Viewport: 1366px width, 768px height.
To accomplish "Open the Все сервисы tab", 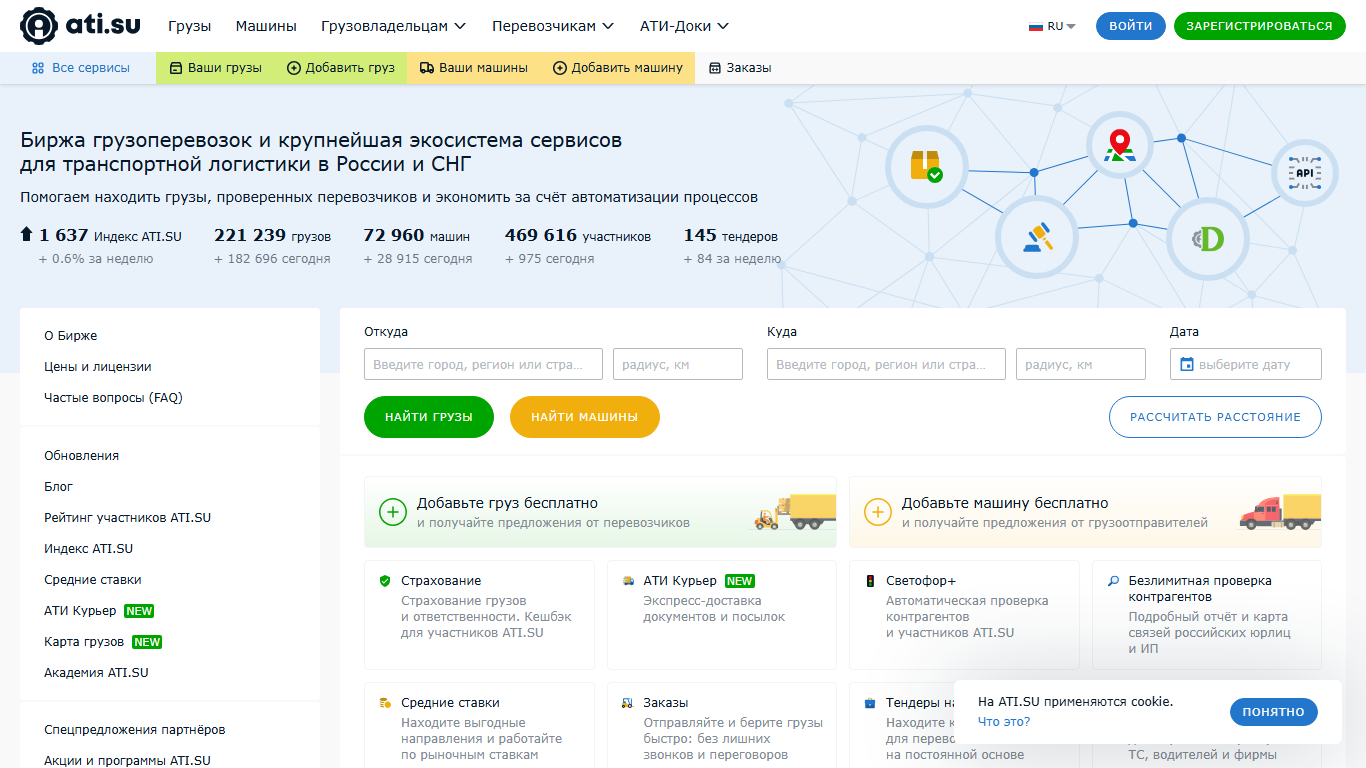I will (x=80, y=68).
